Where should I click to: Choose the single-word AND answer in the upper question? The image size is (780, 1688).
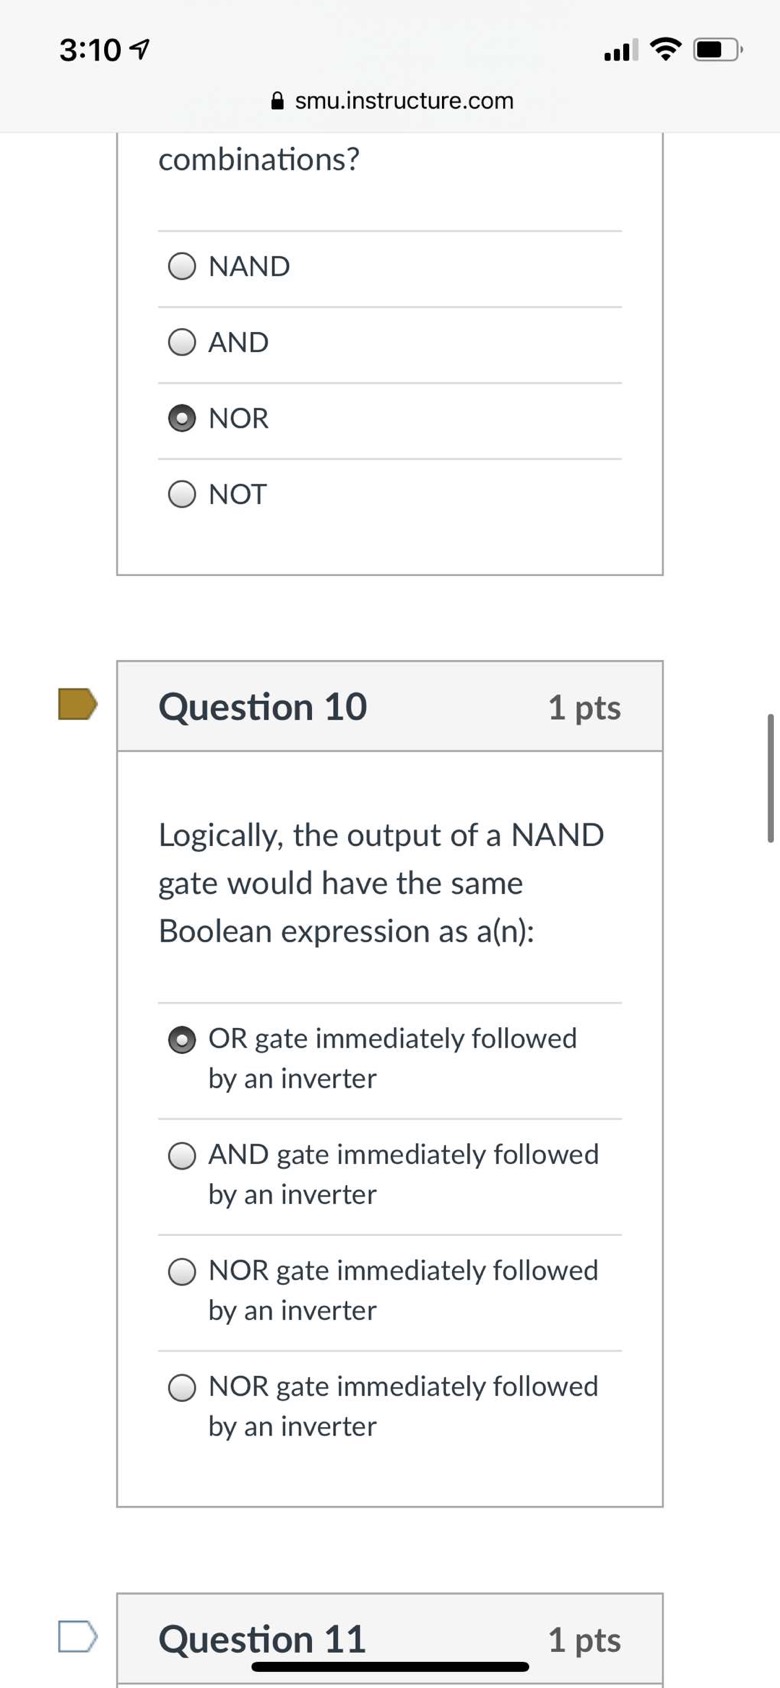pos(182,342)
